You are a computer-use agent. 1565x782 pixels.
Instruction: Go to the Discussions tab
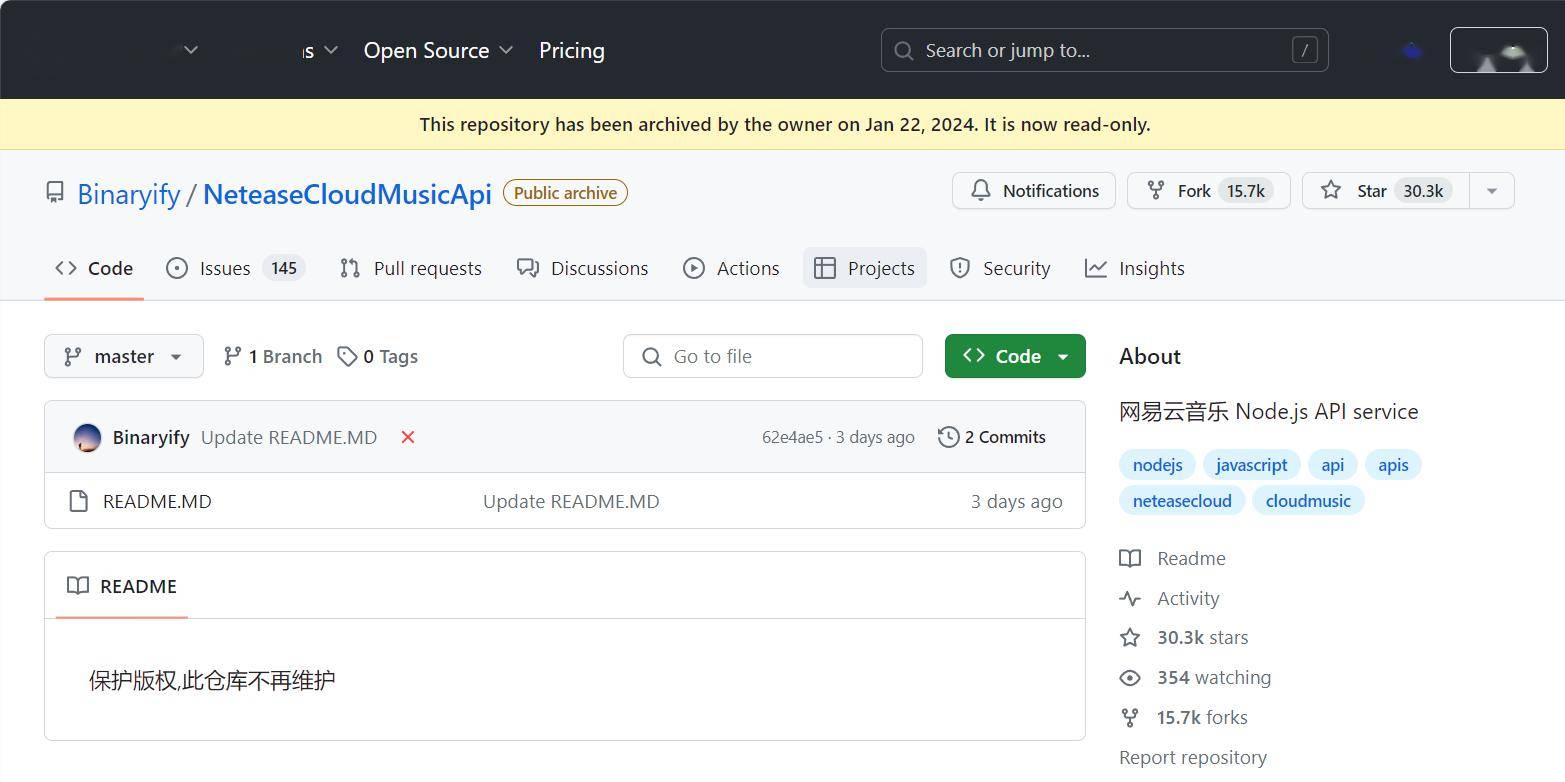582,268
